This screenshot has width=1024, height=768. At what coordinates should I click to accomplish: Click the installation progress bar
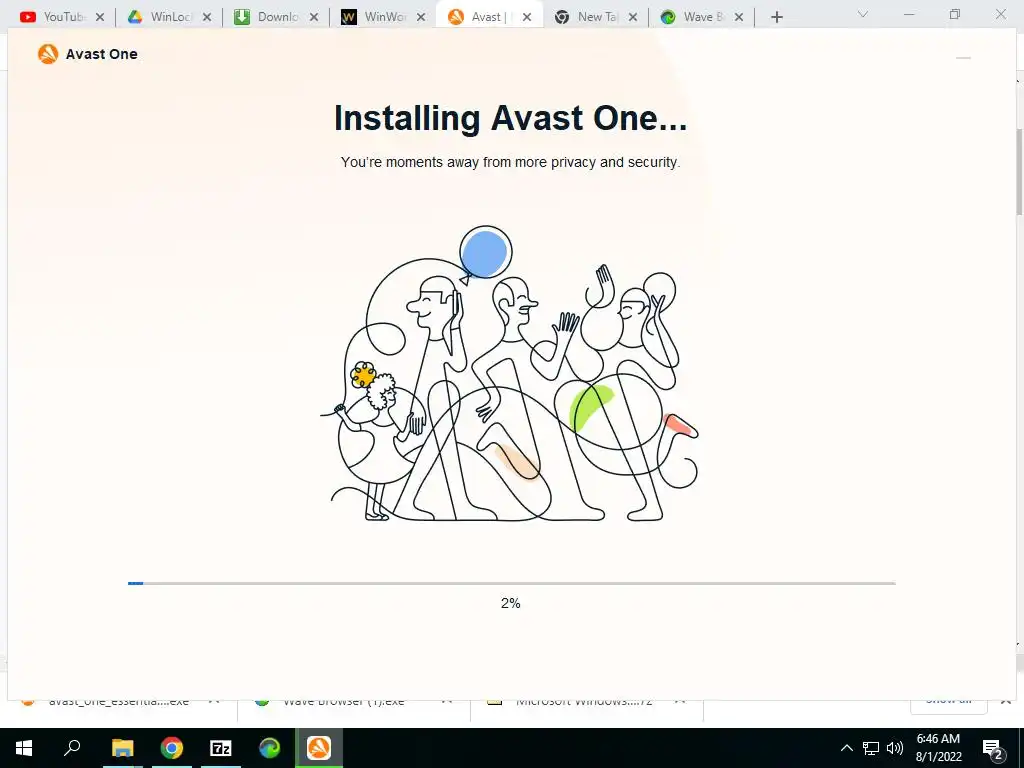[x=511, y=583]
